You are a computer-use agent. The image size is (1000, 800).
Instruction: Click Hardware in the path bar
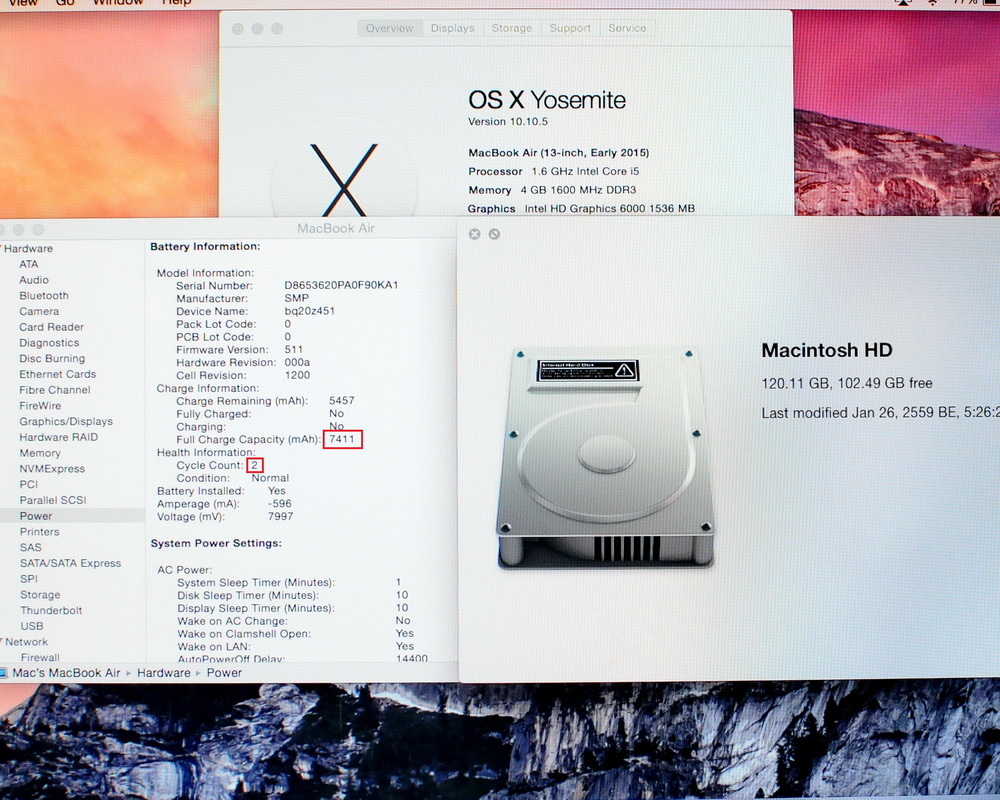164,672
